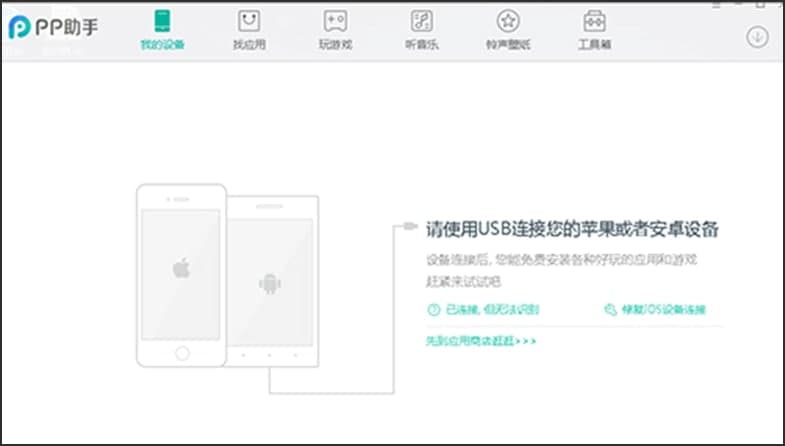Image resolution: width=785 pixels, height=446 pixels.
Task: Click the iPhone illustration with Apple logo
Action: coord(181,275)
